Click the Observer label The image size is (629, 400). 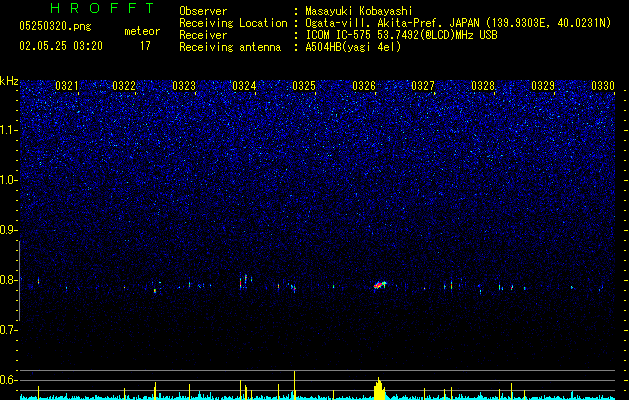(x=203, y=11)
